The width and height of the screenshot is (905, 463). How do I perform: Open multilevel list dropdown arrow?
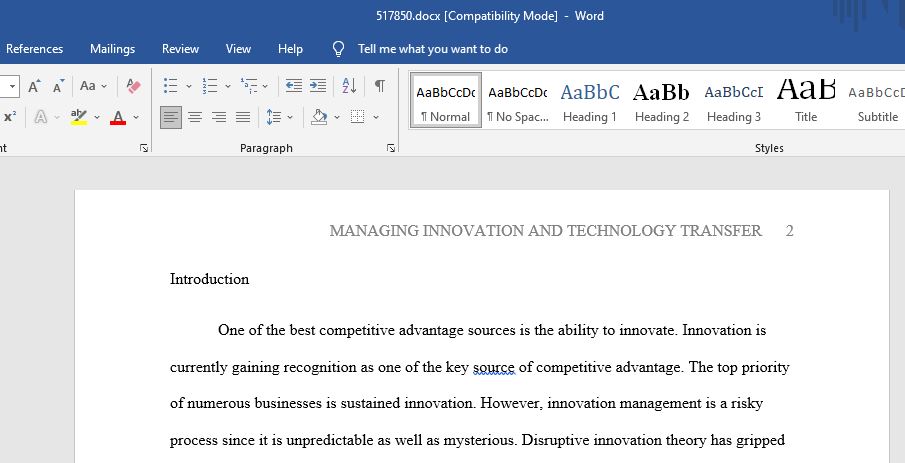[265, 87]
